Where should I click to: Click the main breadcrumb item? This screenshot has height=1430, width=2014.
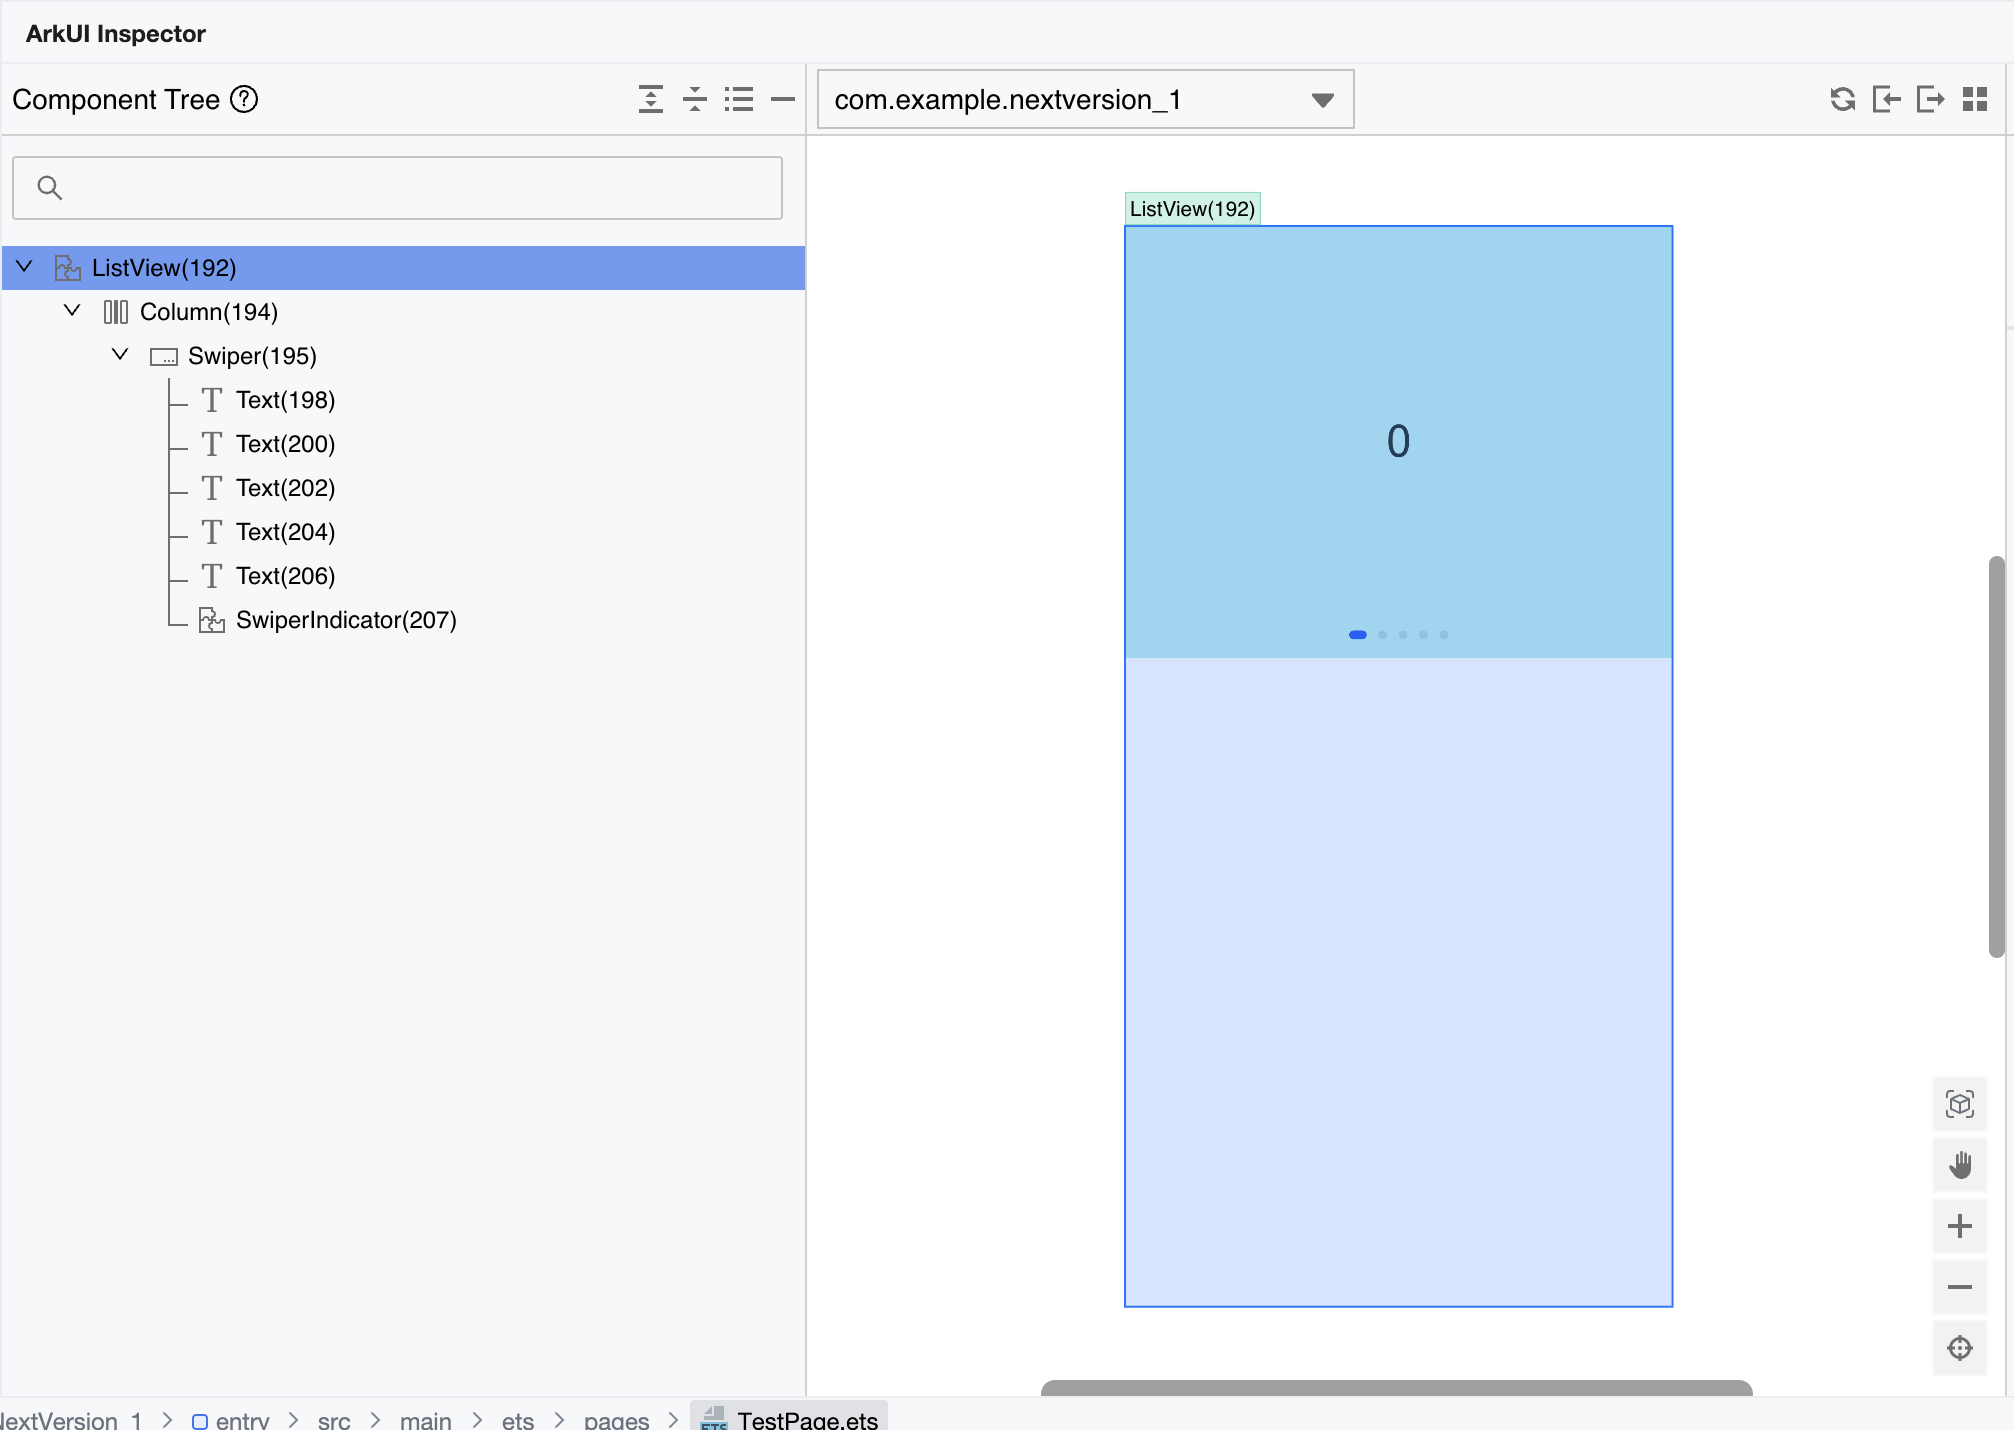coord(425,1421)
